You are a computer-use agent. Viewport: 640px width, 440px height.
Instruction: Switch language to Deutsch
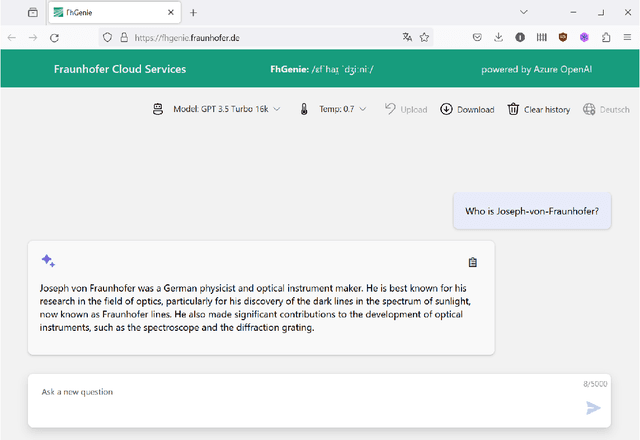[x=607, y=109]
